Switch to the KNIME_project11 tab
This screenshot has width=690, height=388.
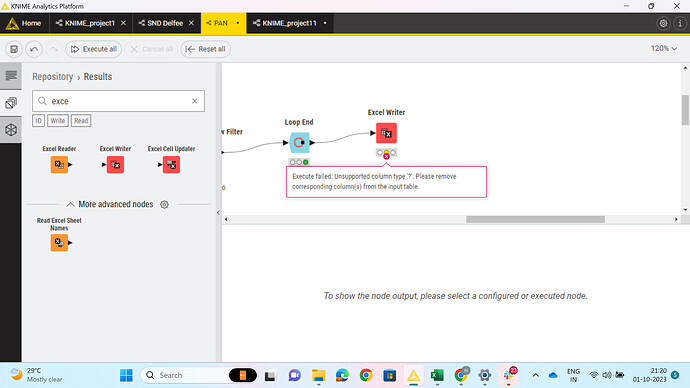[289, 23]
